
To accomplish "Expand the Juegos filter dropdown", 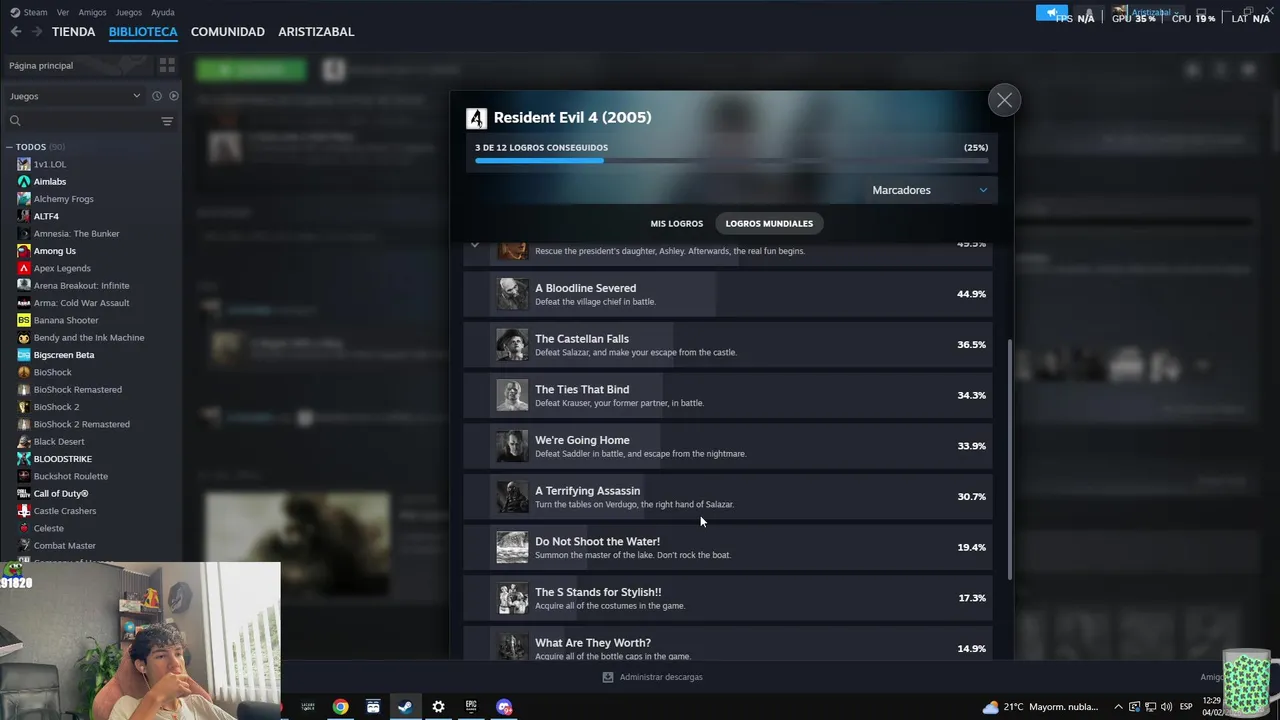I will click(x=75, y=96).
